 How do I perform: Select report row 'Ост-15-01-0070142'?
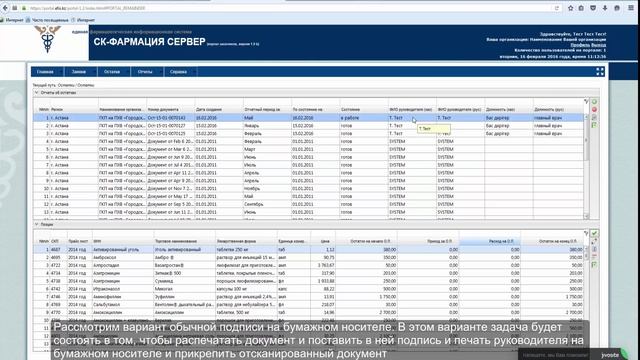click(309, 118)
